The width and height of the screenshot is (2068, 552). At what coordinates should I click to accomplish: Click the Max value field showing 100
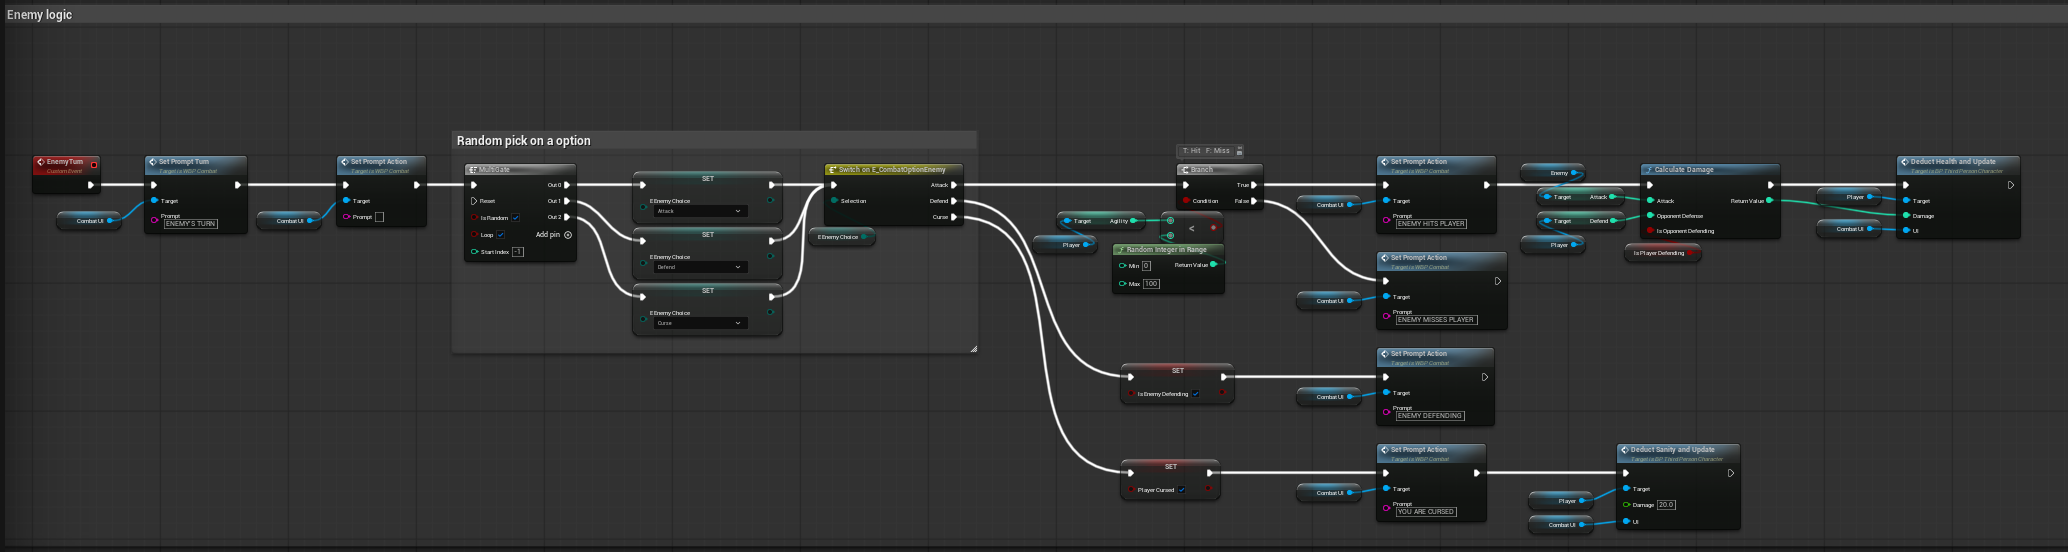coord(1151,284)
